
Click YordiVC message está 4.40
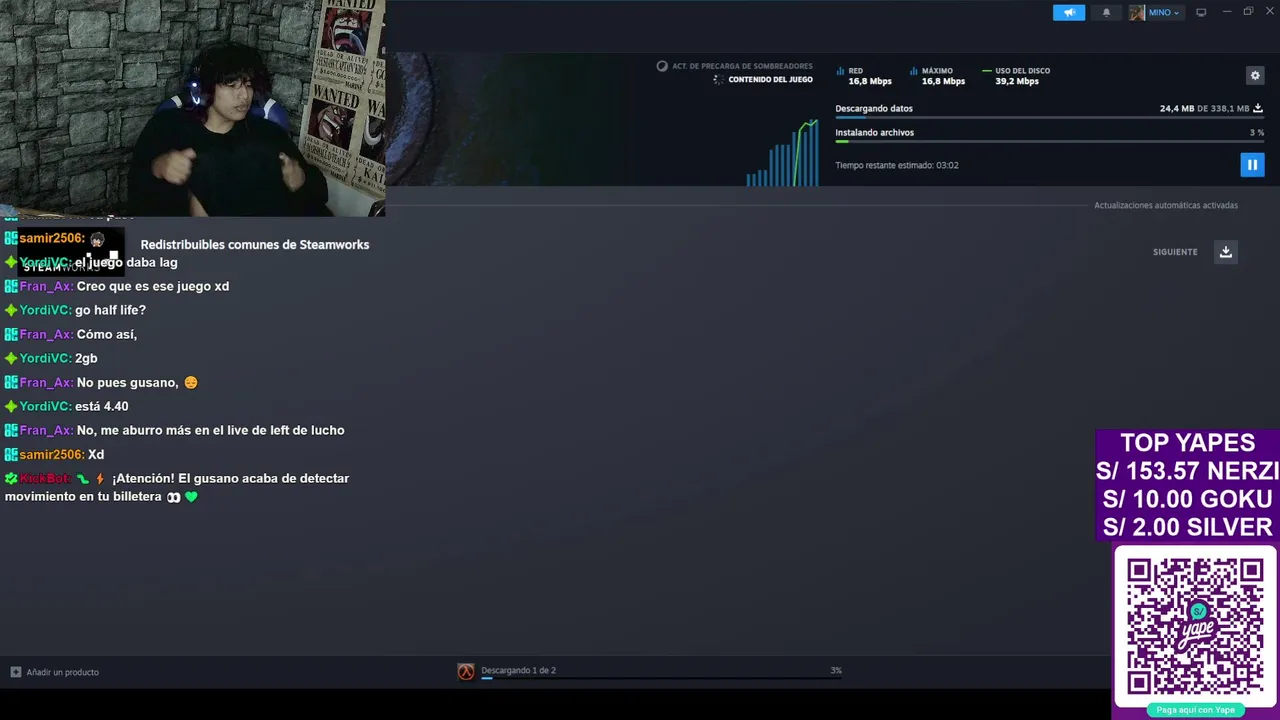pos(66,406)
